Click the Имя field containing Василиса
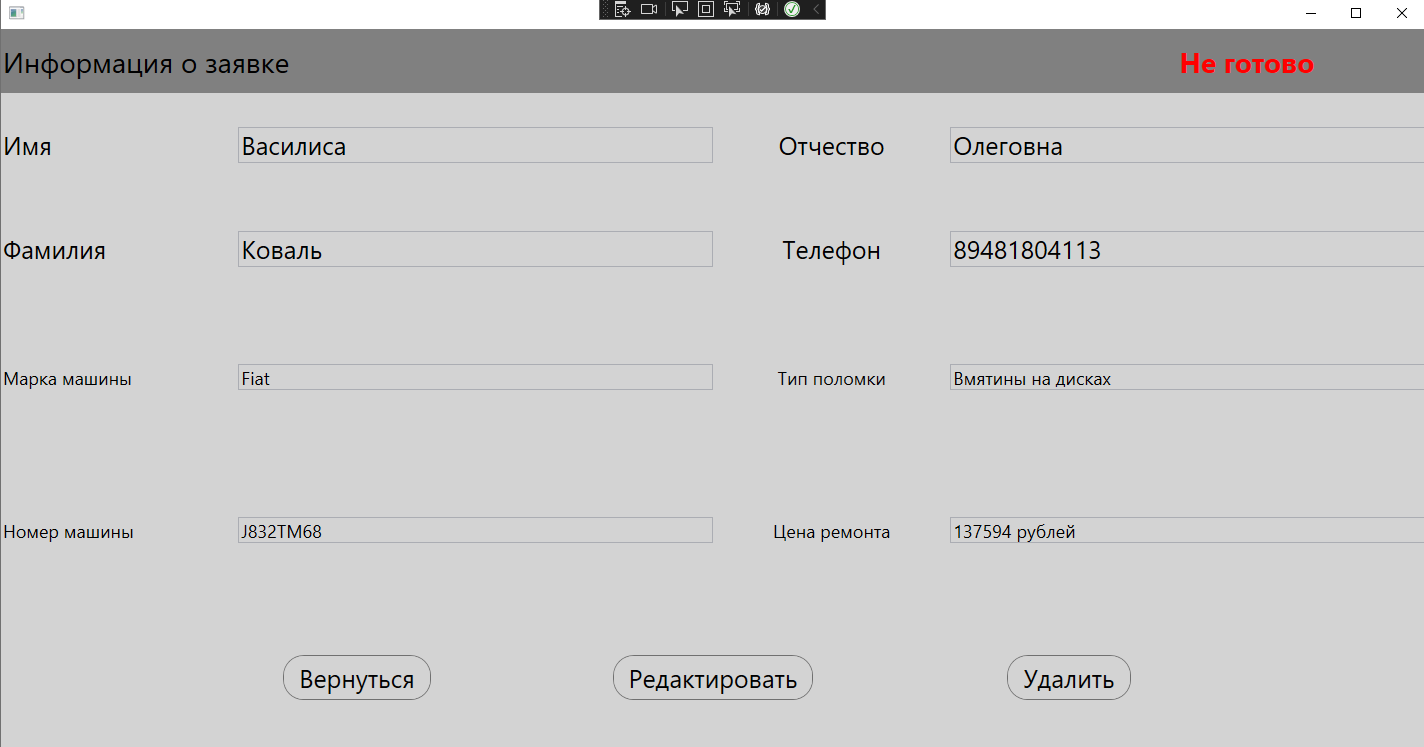Viewport: 1424px width, 747px height. click(x=474, y=144)
